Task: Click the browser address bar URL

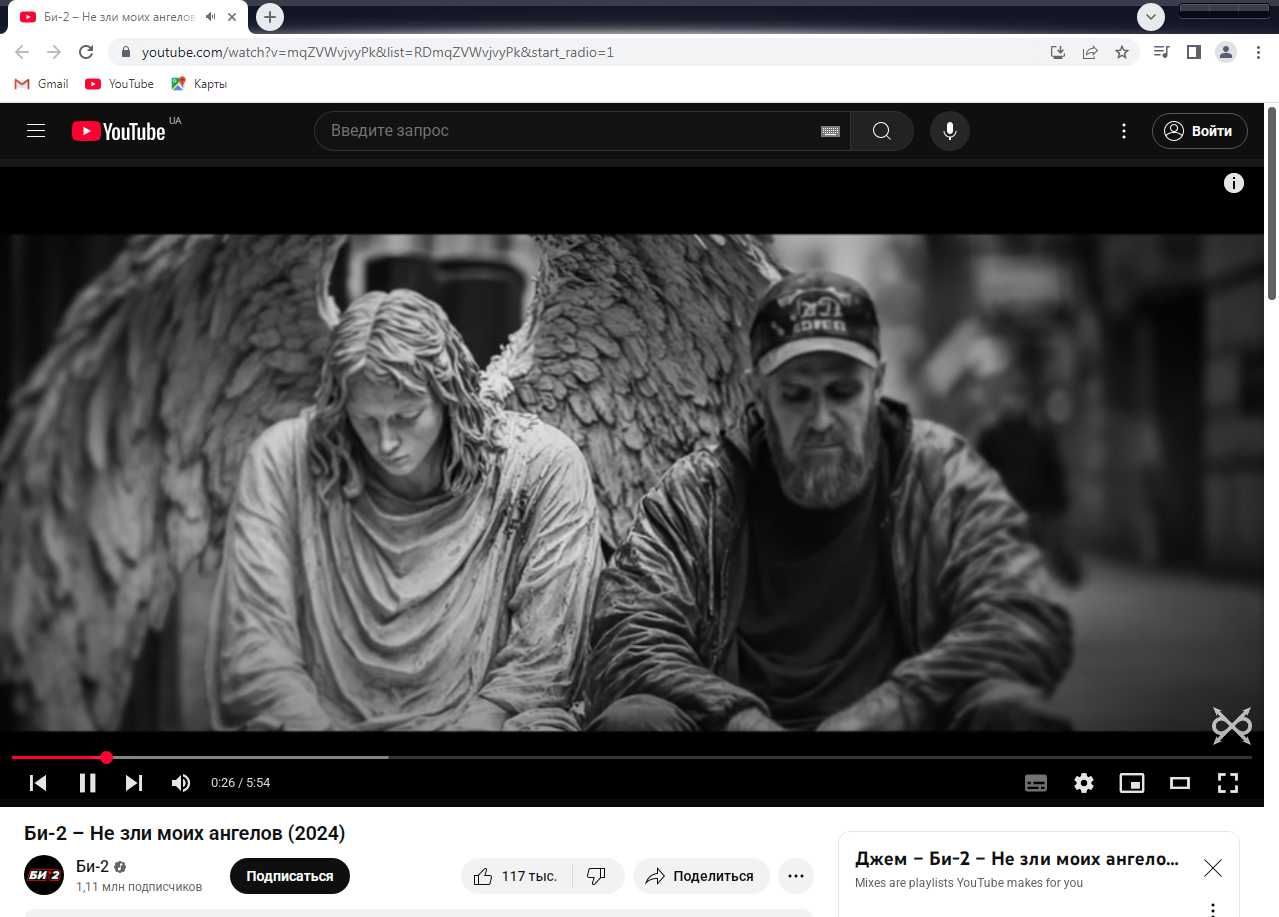Action: [377, 52]
